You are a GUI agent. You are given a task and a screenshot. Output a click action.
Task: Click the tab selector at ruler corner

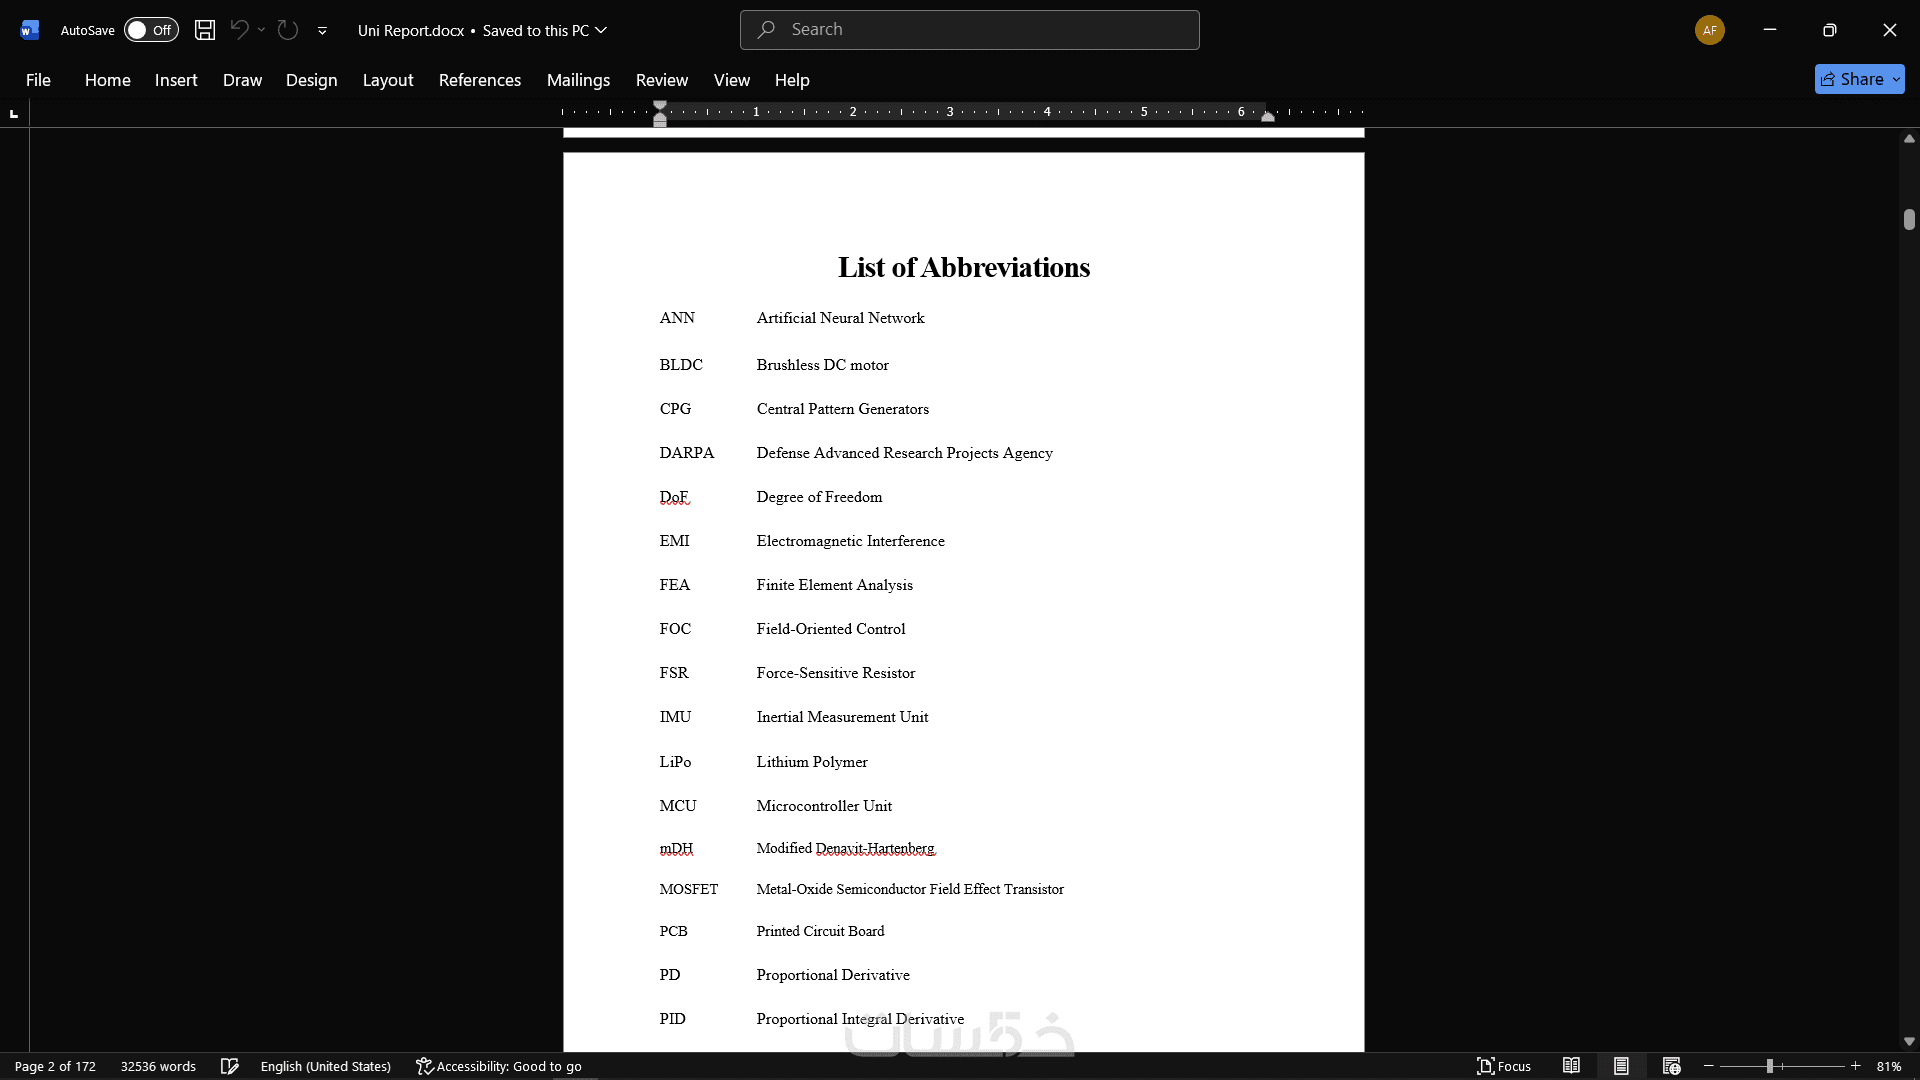point(14,113)
